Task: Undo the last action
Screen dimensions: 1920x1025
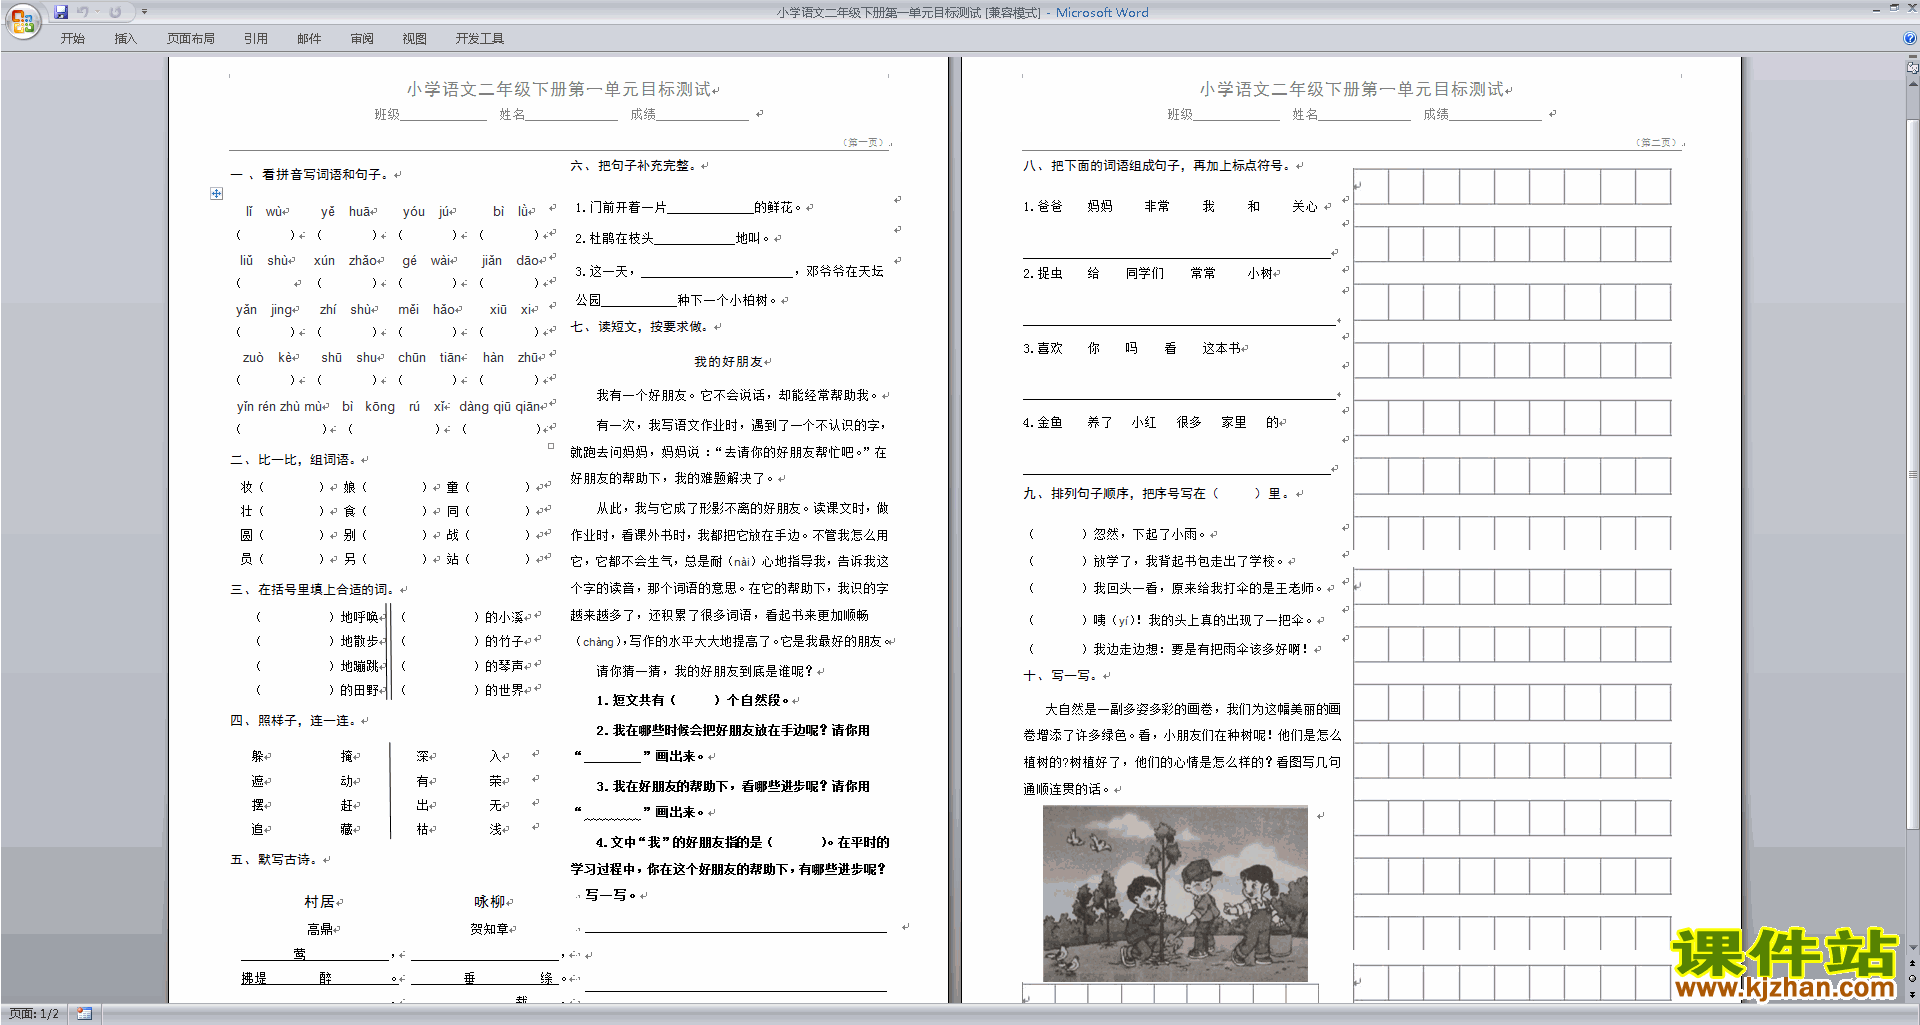Action: coord(84,12)
